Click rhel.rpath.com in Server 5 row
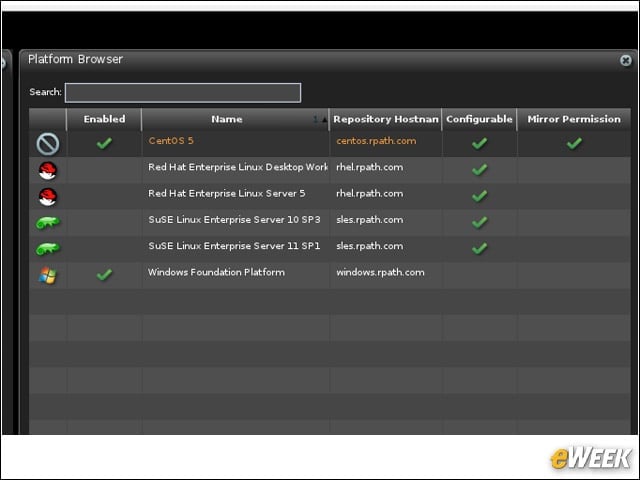 point(369,193)
